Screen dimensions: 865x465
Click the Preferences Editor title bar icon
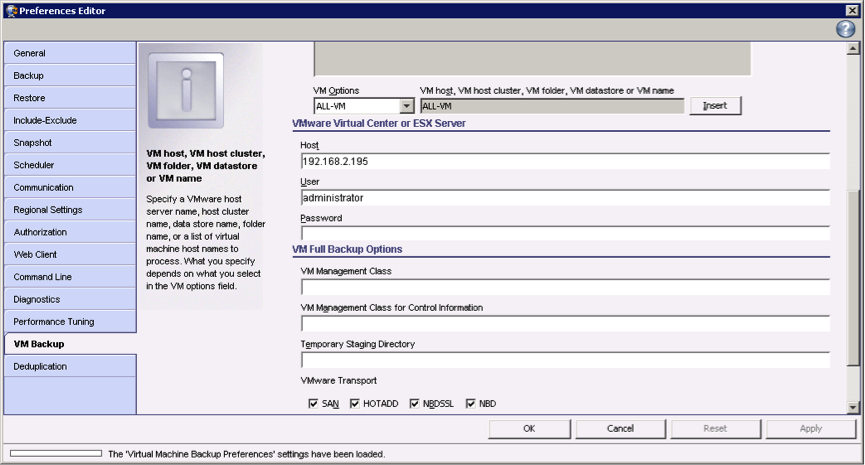pos(11,10)
